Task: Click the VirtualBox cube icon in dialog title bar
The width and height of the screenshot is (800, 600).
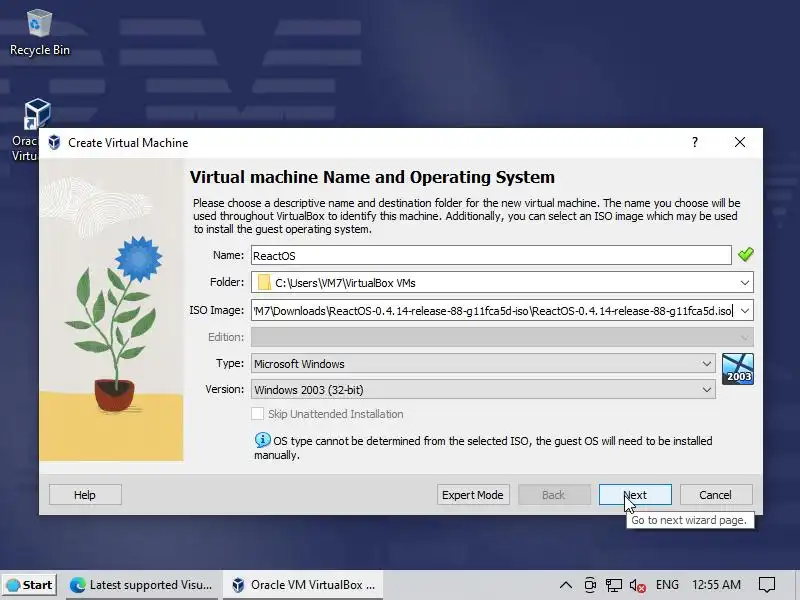Action: [54, 142]
